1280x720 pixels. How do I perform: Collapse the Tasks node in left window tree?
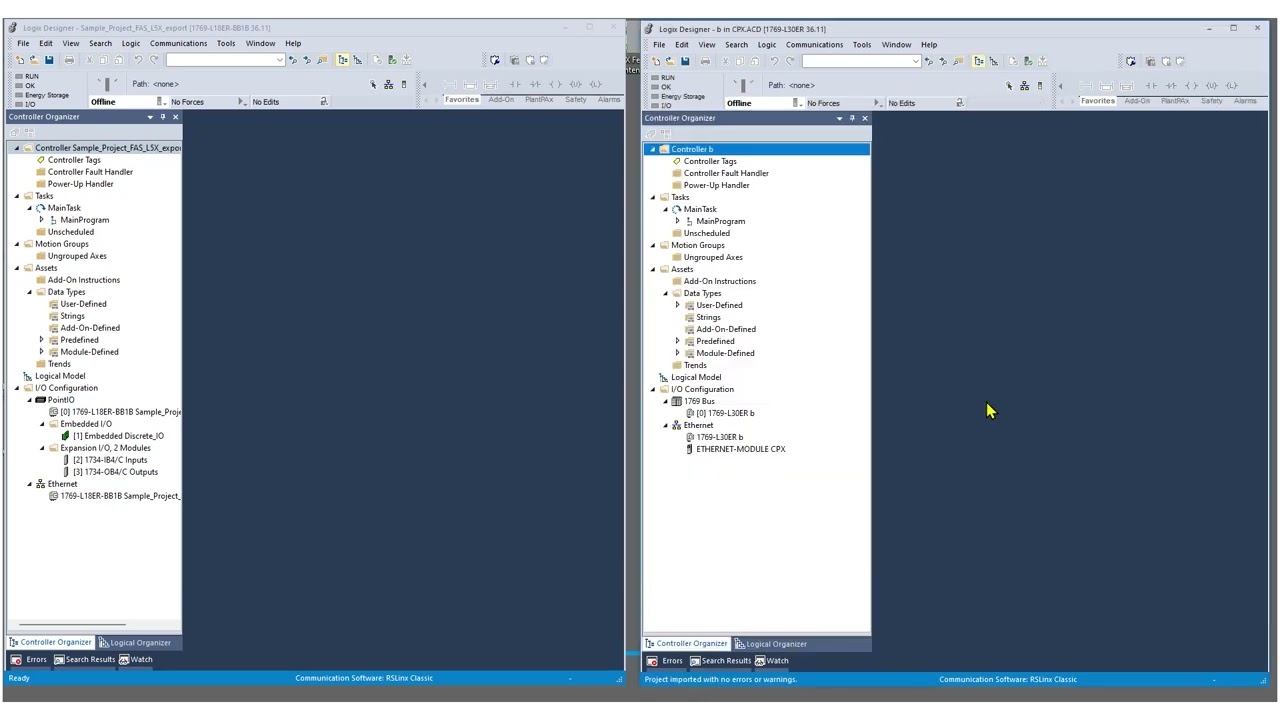point(17,196)
